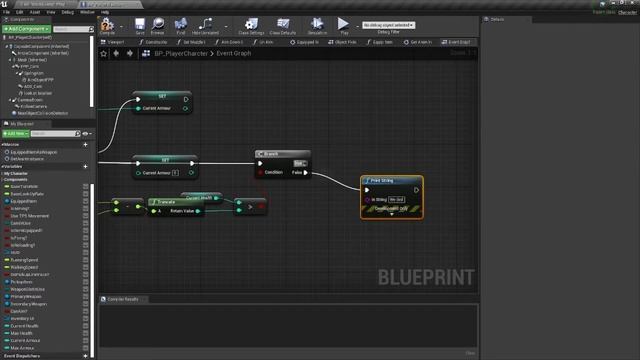Click the components search field
Viewport: 640px width, 360px height.
point(73,29)
